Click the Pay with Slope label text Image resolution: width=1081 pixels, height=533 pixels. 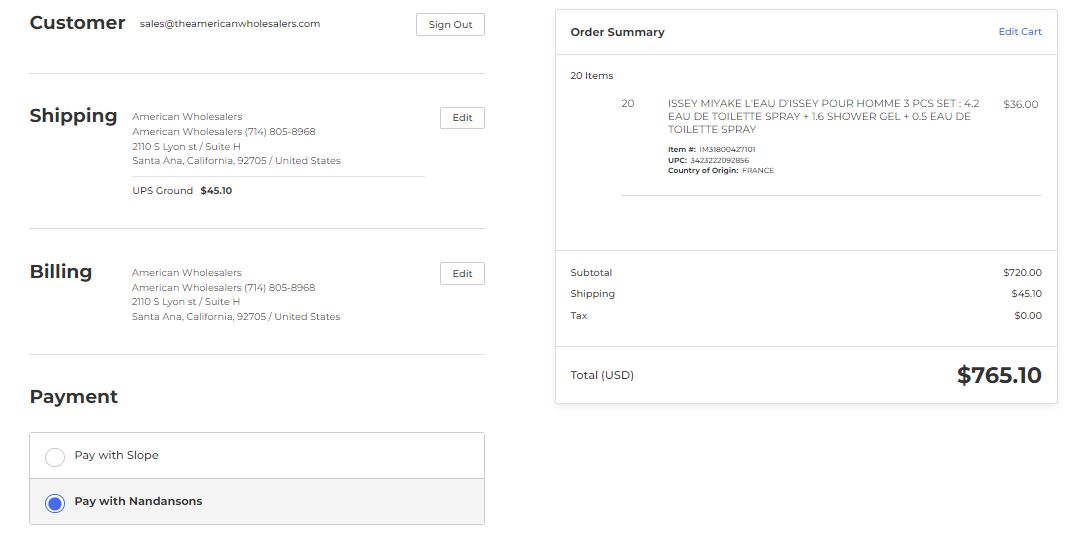[117, 455]
